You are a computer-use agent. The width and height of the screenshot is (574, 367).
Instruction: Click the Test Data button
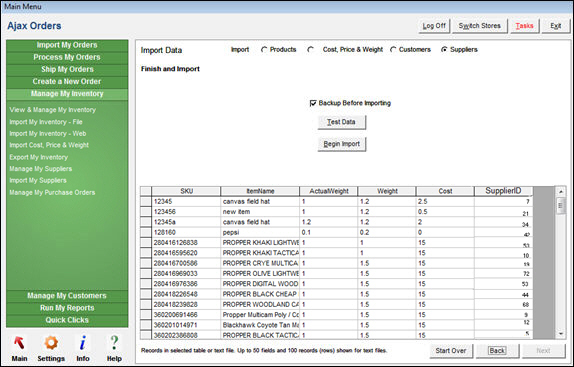pos(341,122)
